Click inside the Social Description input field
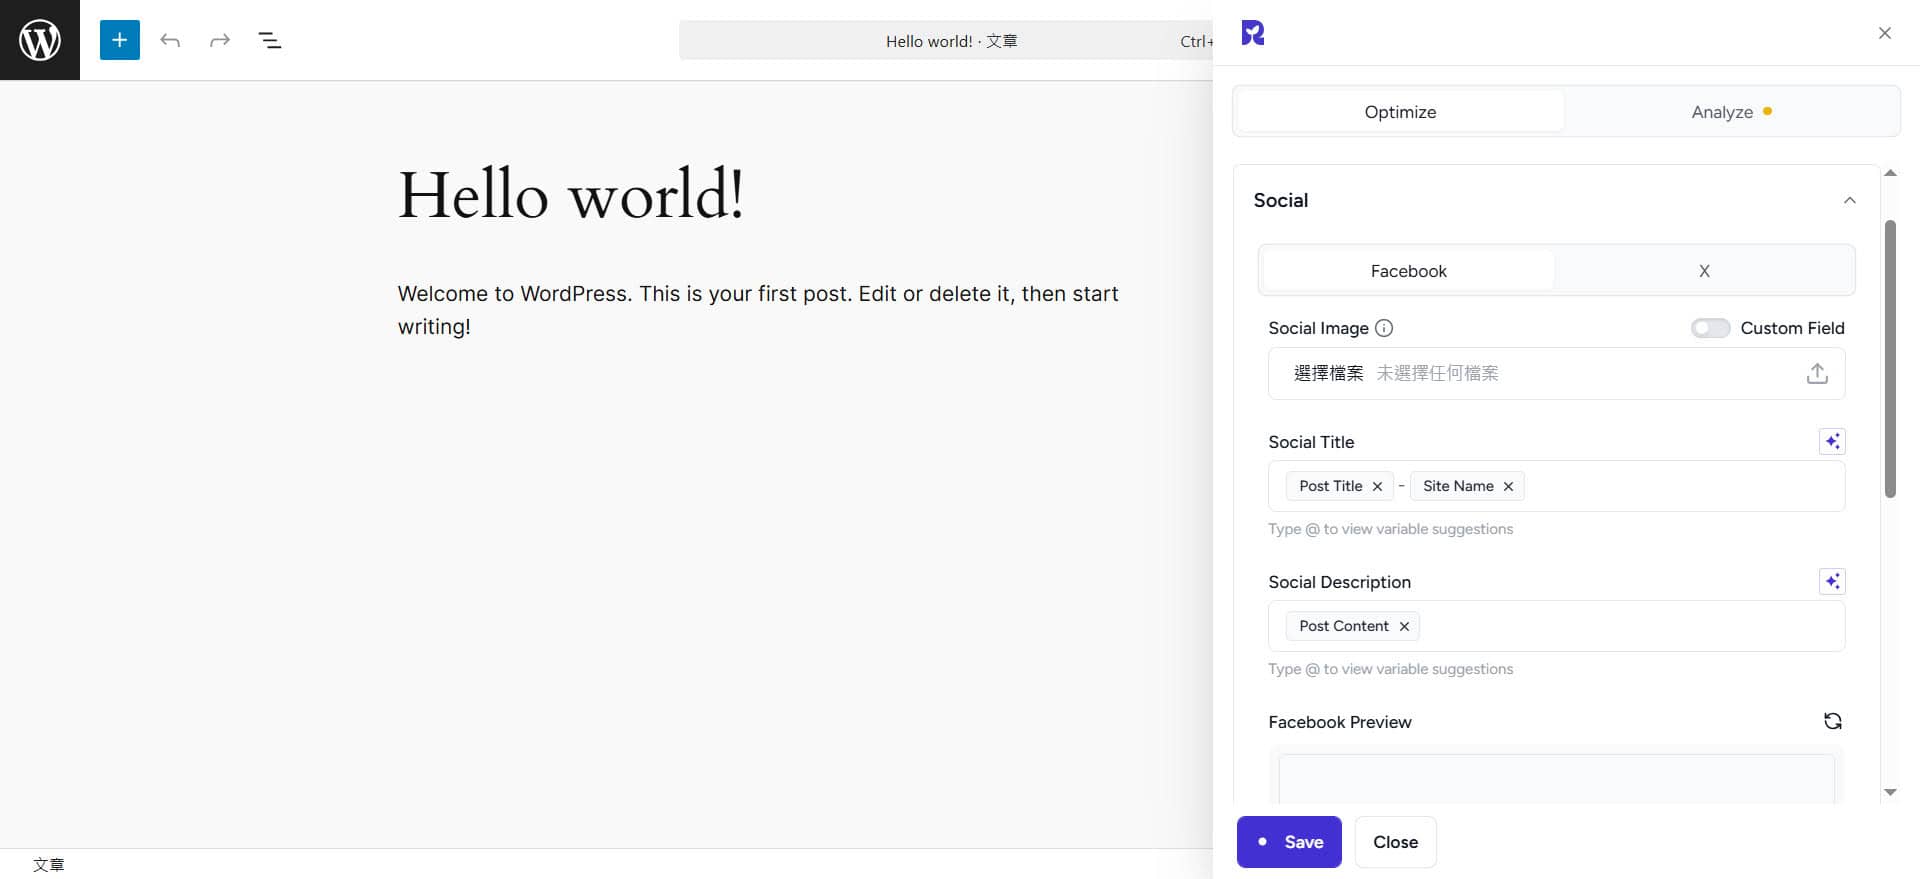 [x=1630, y=626]
